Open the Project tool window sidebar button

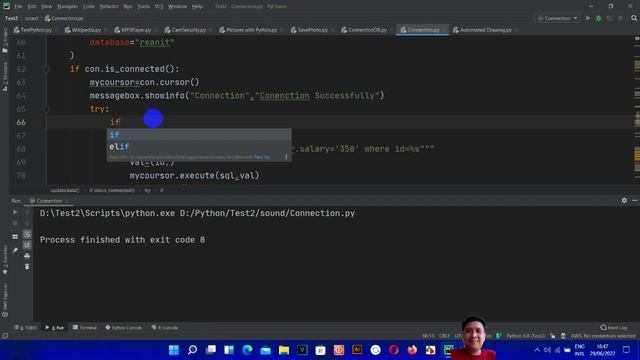point(5,41)
